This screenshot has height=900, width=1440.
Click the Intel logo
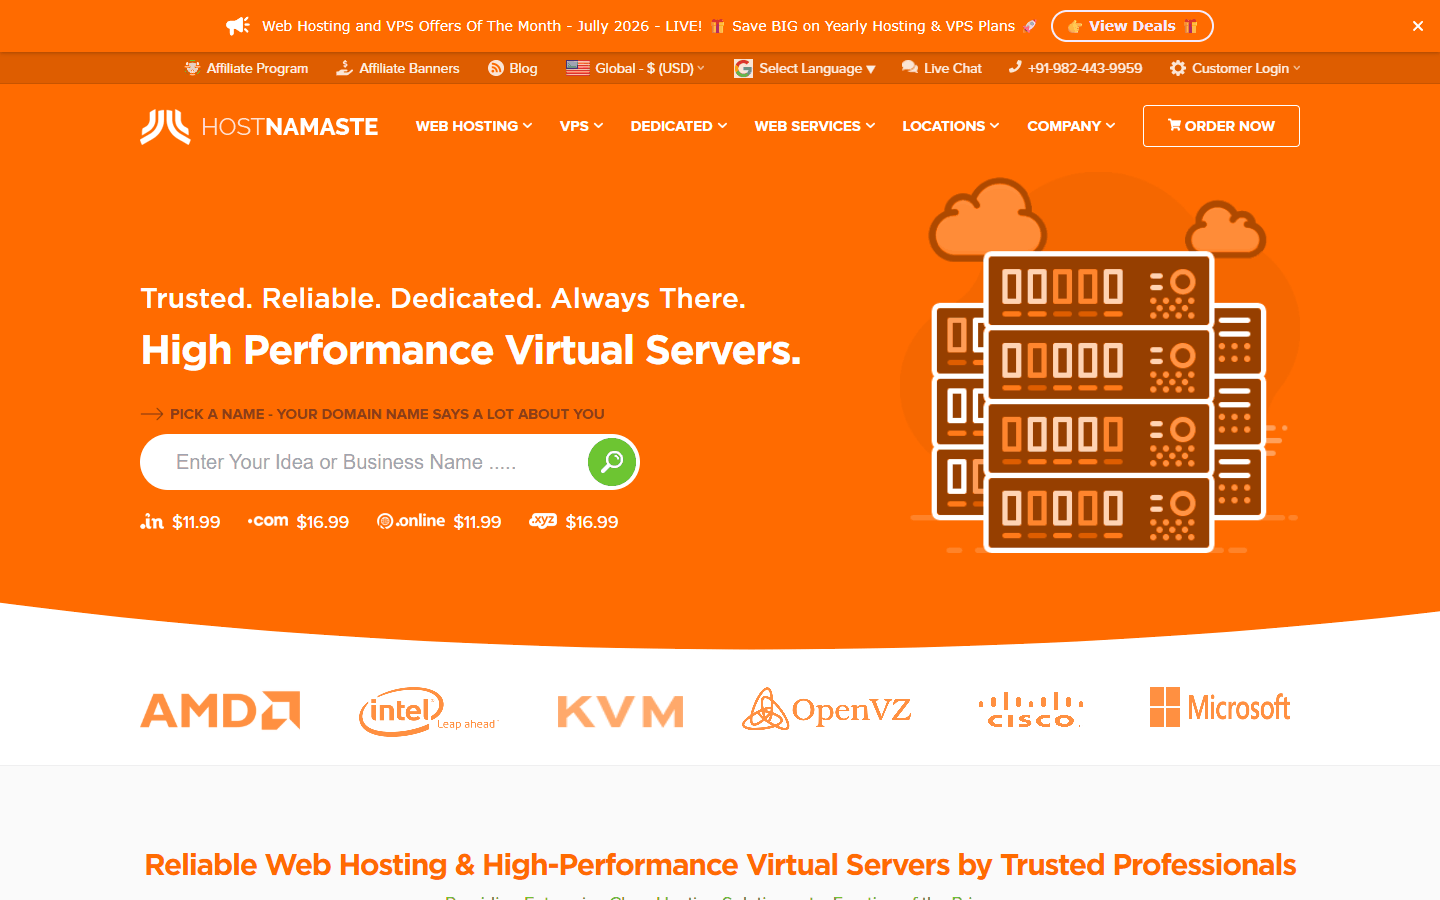pyautogui.click(x=427, y=711)
